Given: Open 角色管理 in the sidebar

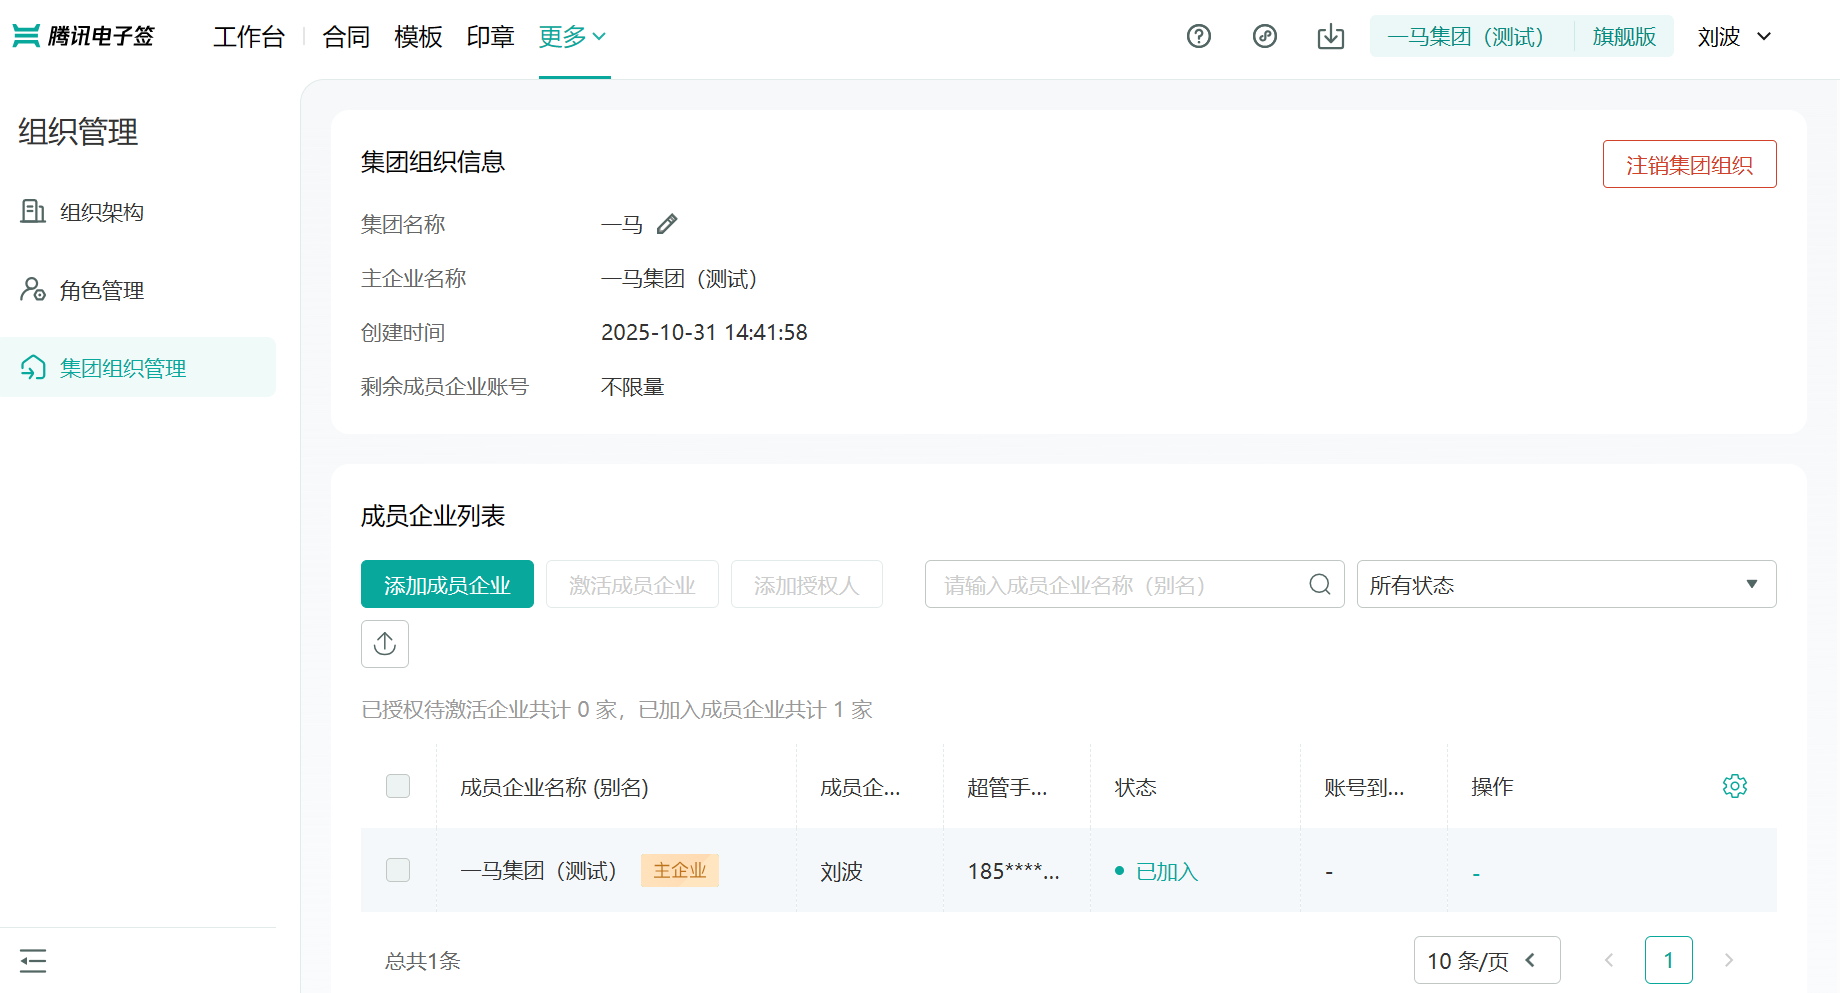Looking at the screenshot, I should 101,290.
